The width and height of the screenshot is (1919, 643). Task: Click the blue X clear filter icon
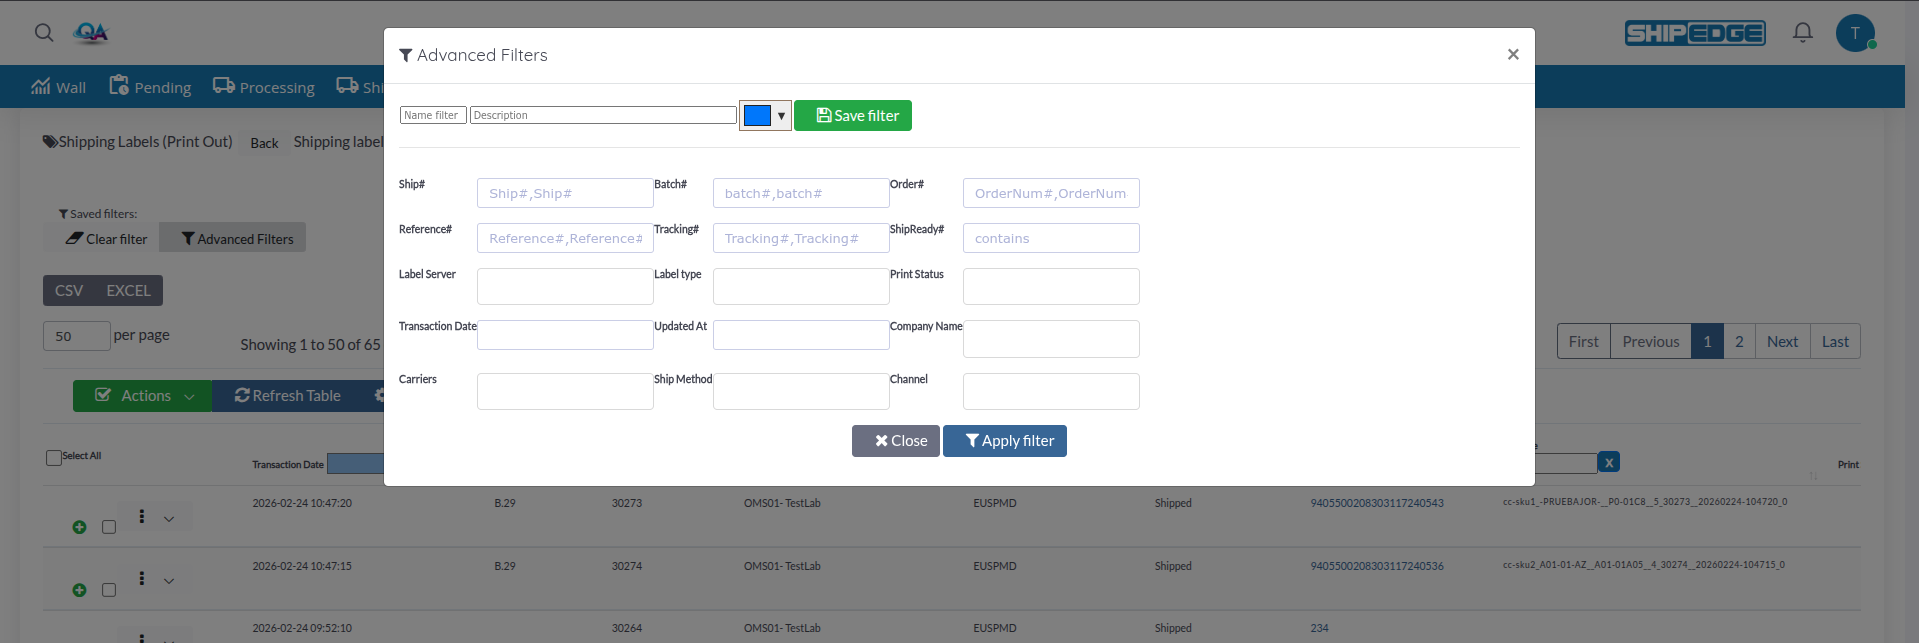pos(1608,462)
